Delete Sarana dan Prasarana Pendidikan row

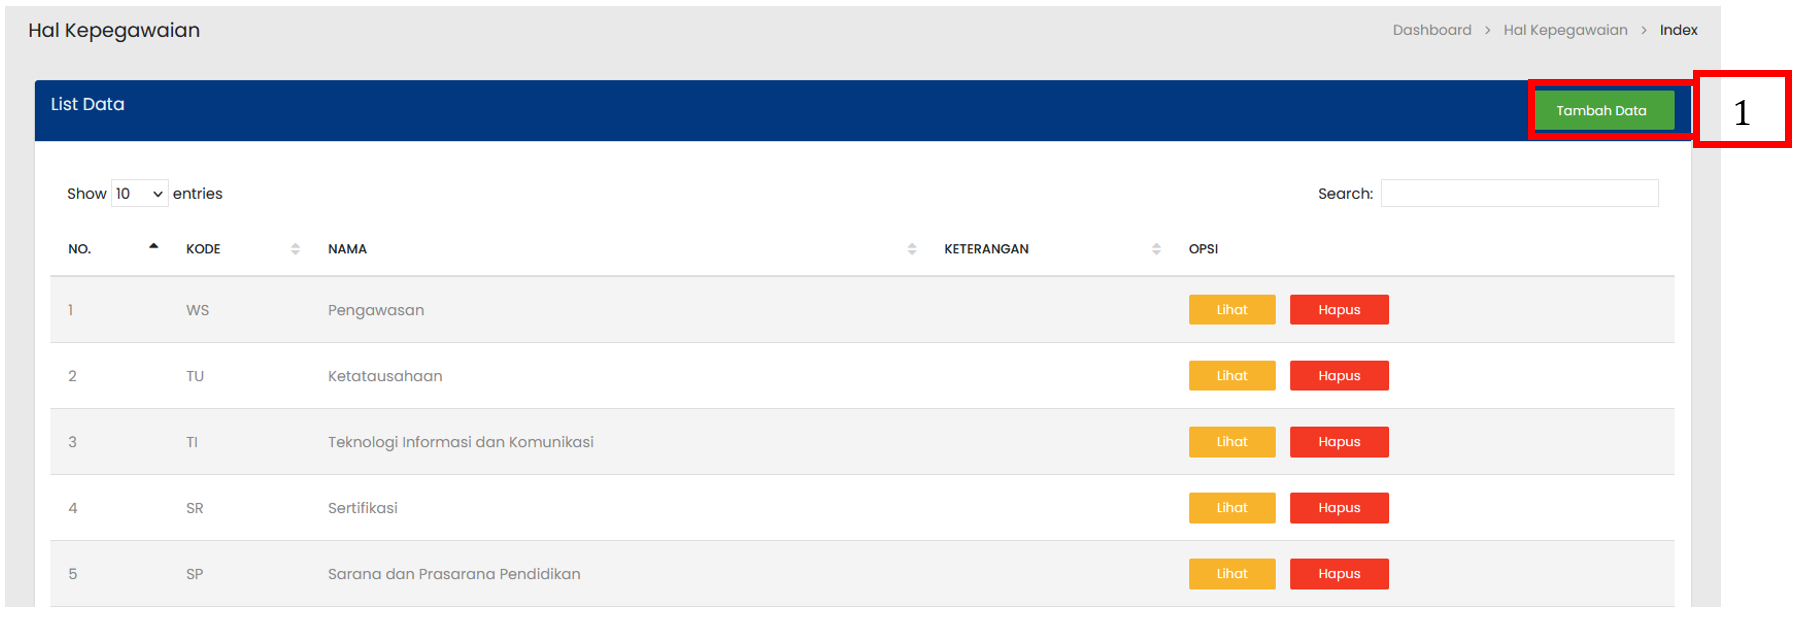[x=1338, y=574]
